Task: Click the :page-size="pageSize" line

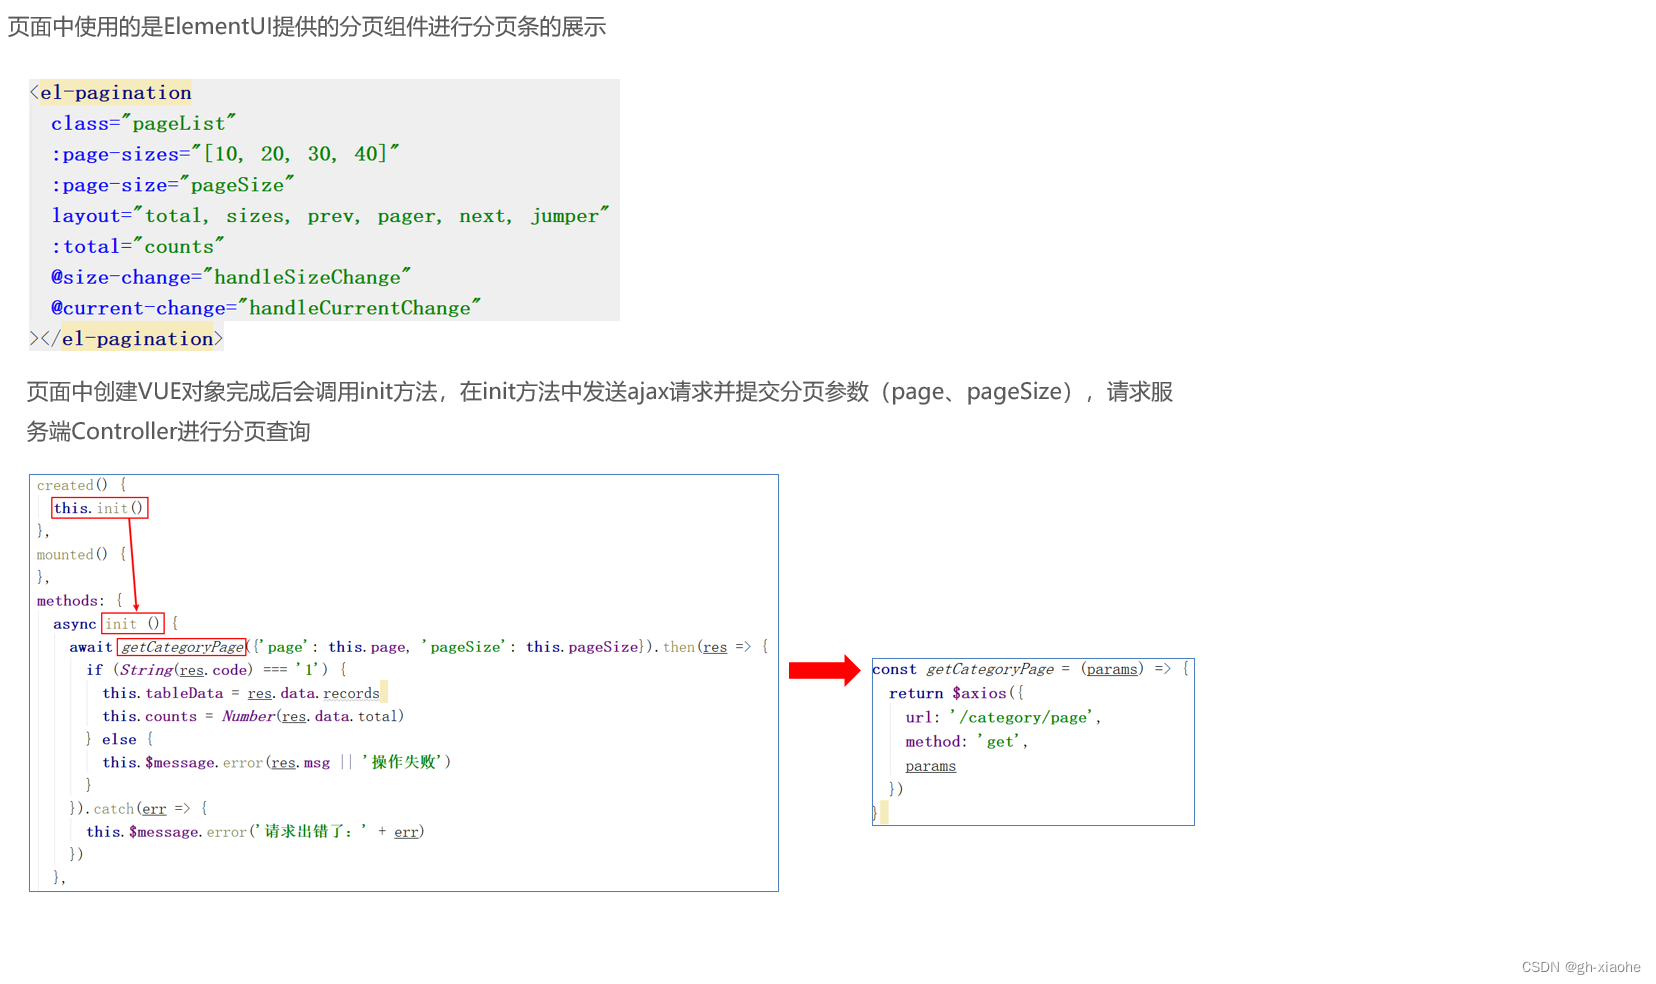Action: pos(172,185)
